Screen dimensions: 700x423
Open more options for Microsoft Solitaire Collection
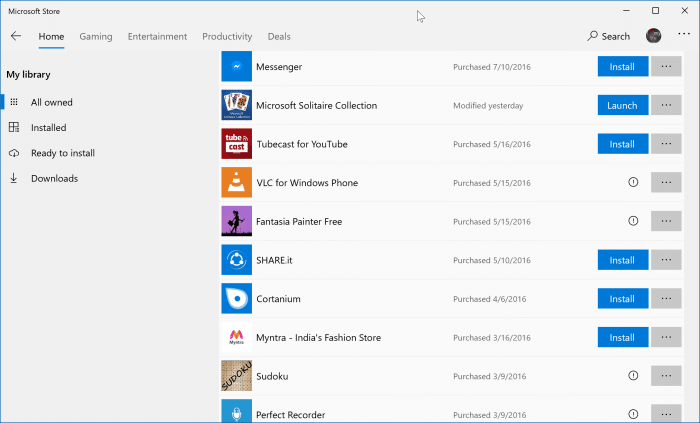tap(666, 105)
